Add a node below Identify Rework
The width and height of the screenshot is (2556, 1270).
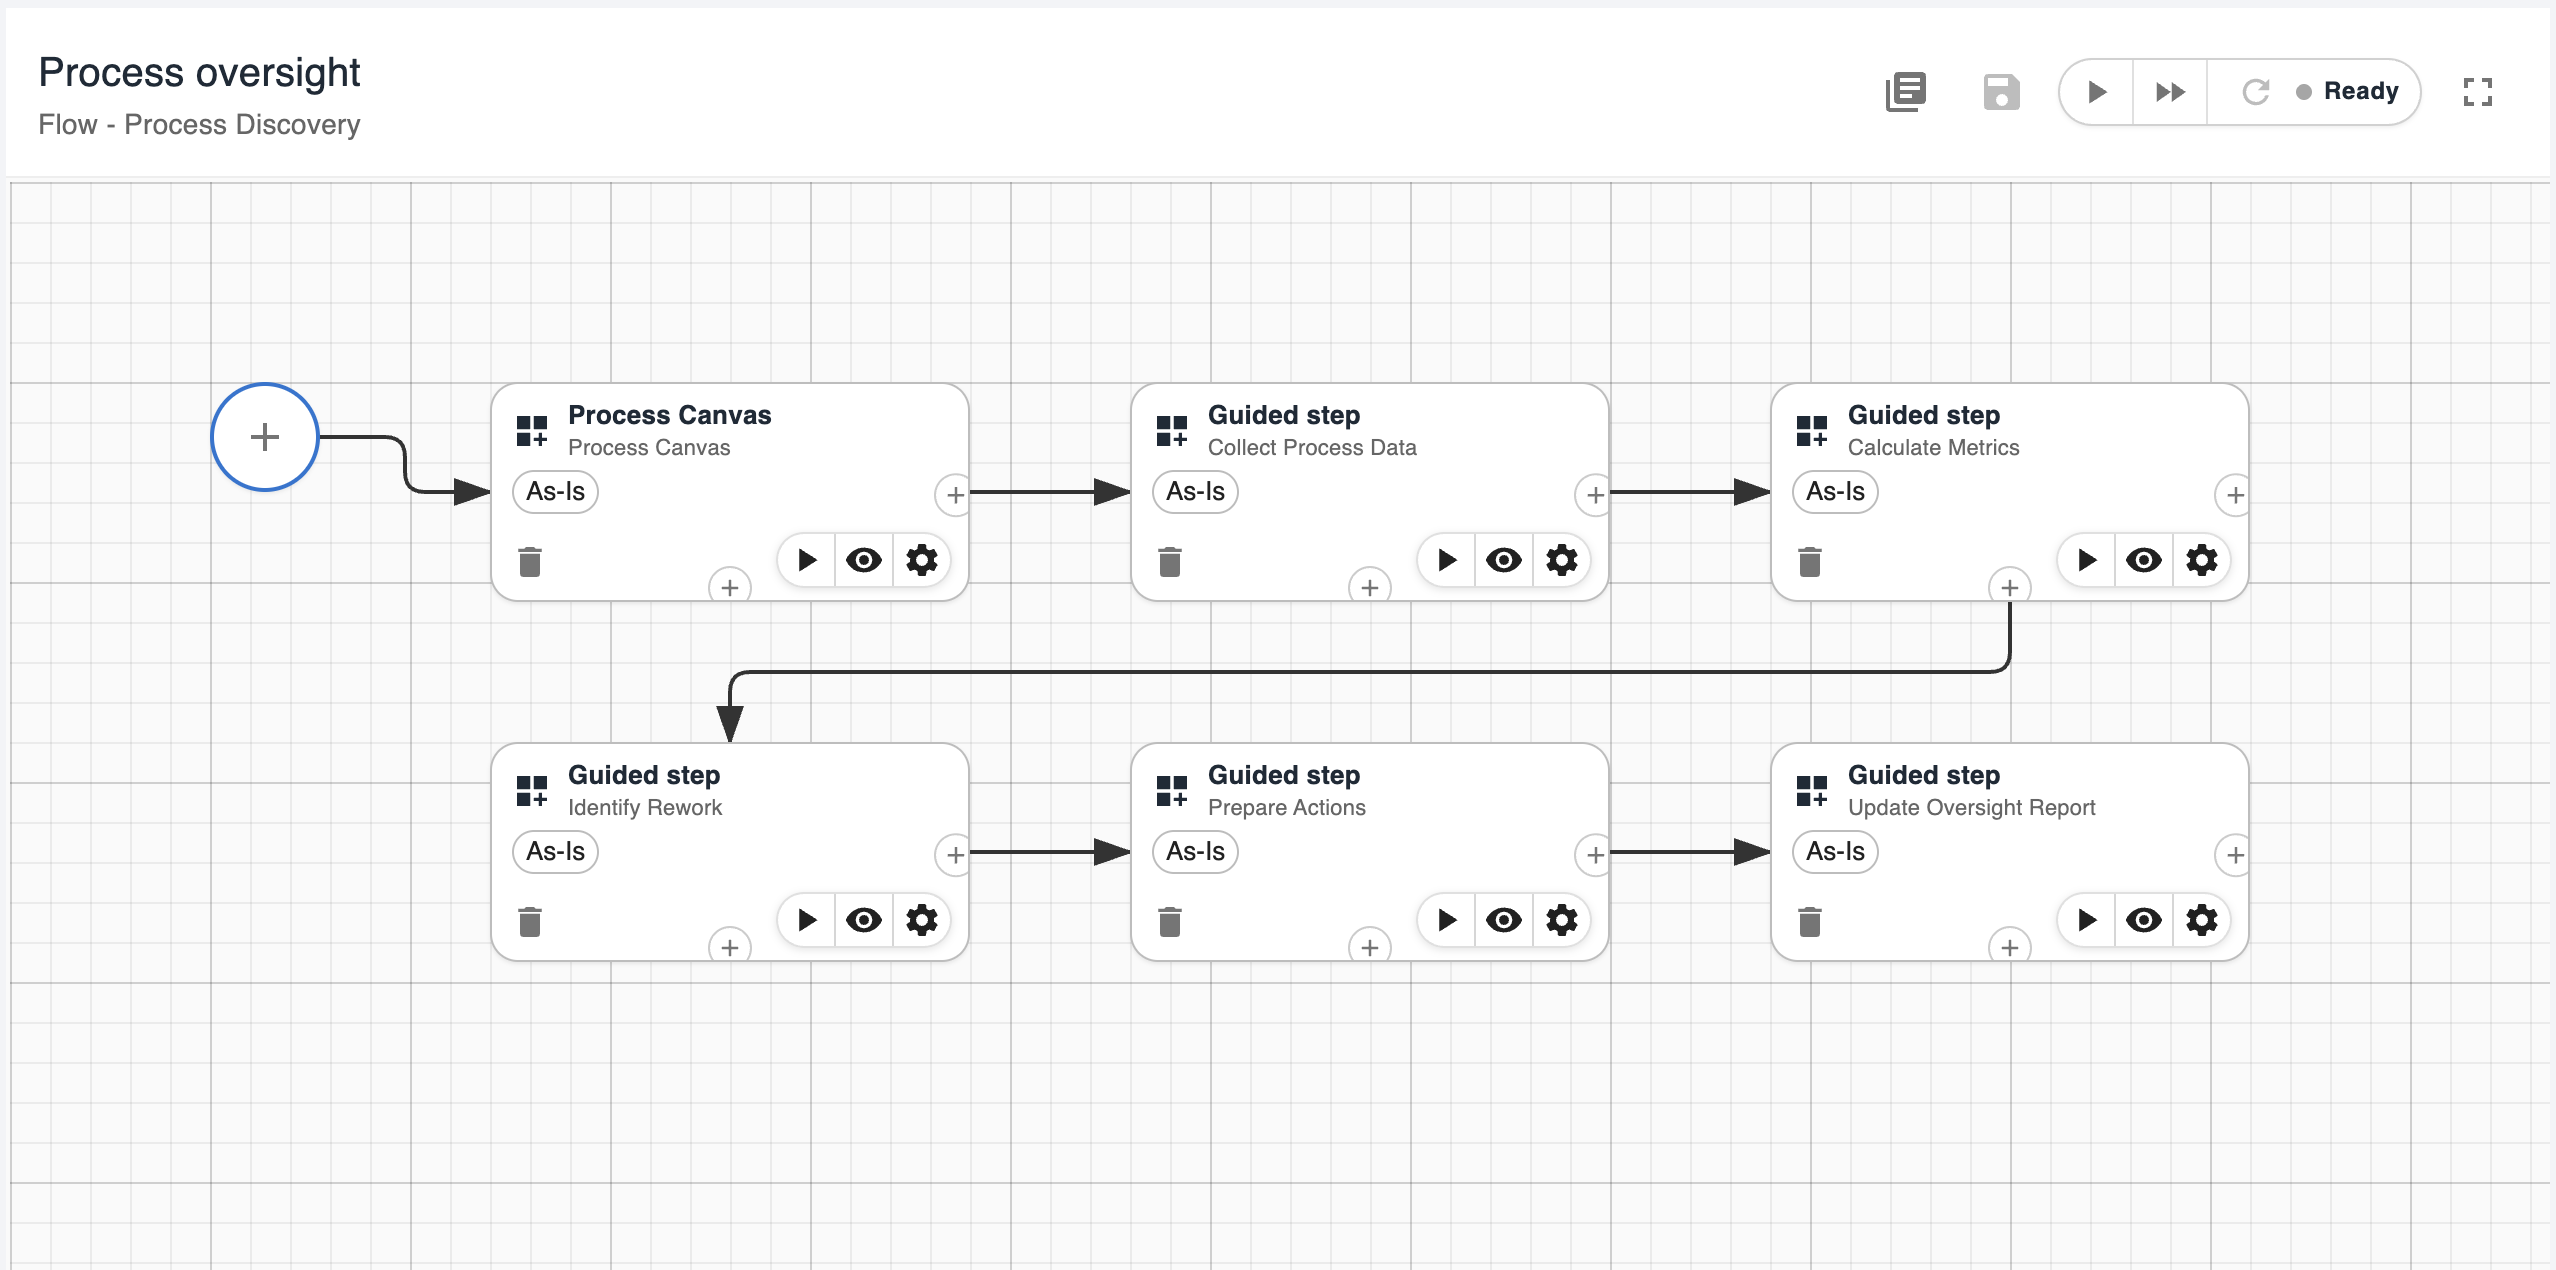pyautogui.click(x=730, y=947)
